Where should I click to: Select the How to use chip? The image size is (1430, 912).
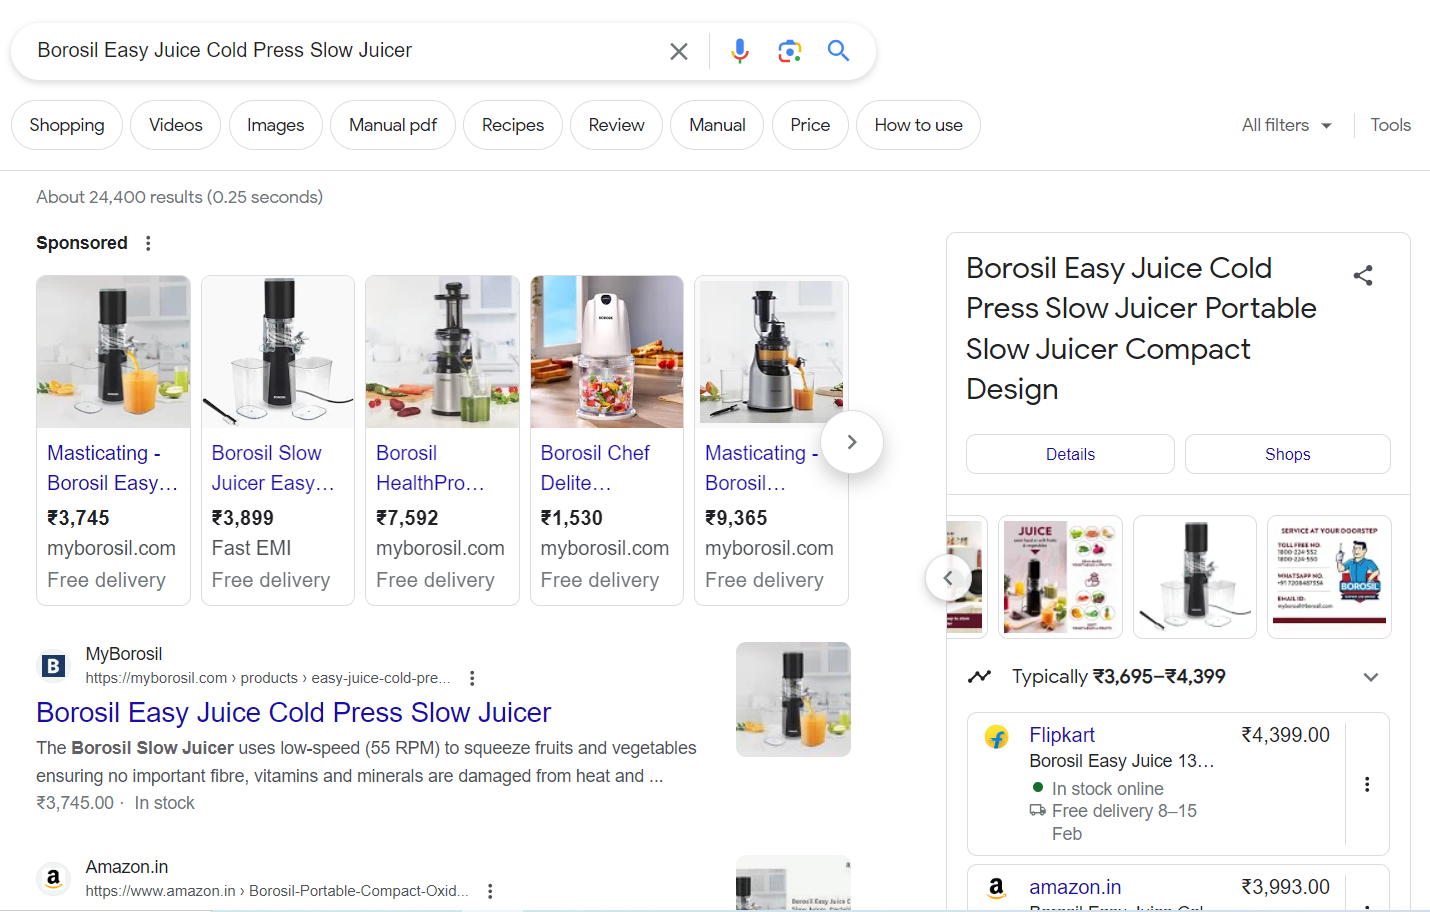pos(918,125)
